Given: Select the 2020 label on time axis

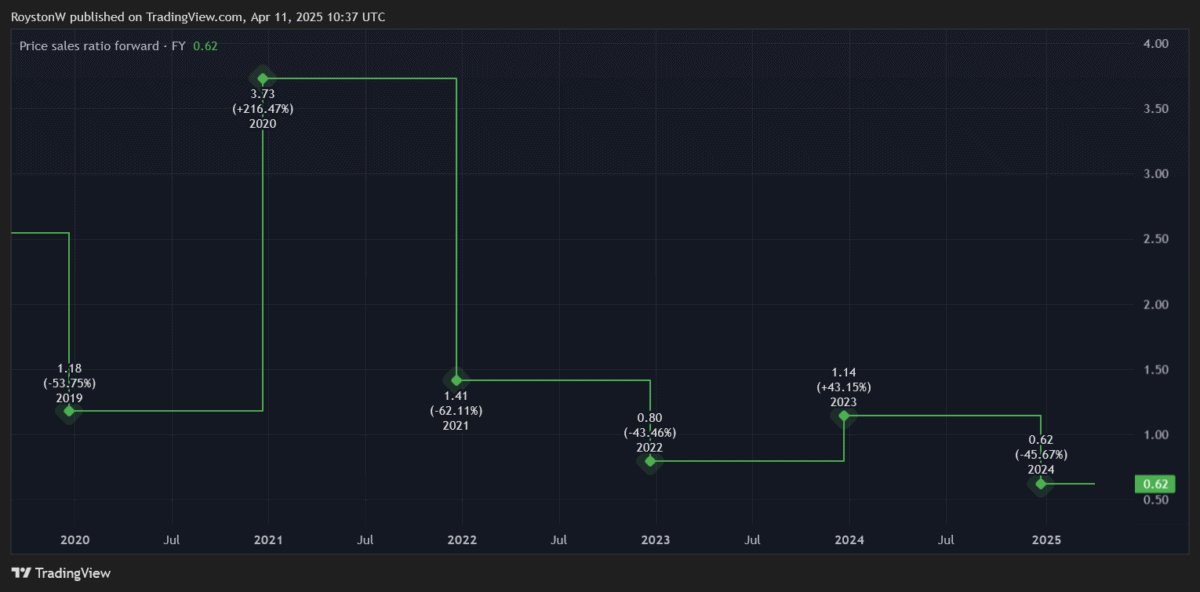Looking at the screenshot, I should pos(75,540).
